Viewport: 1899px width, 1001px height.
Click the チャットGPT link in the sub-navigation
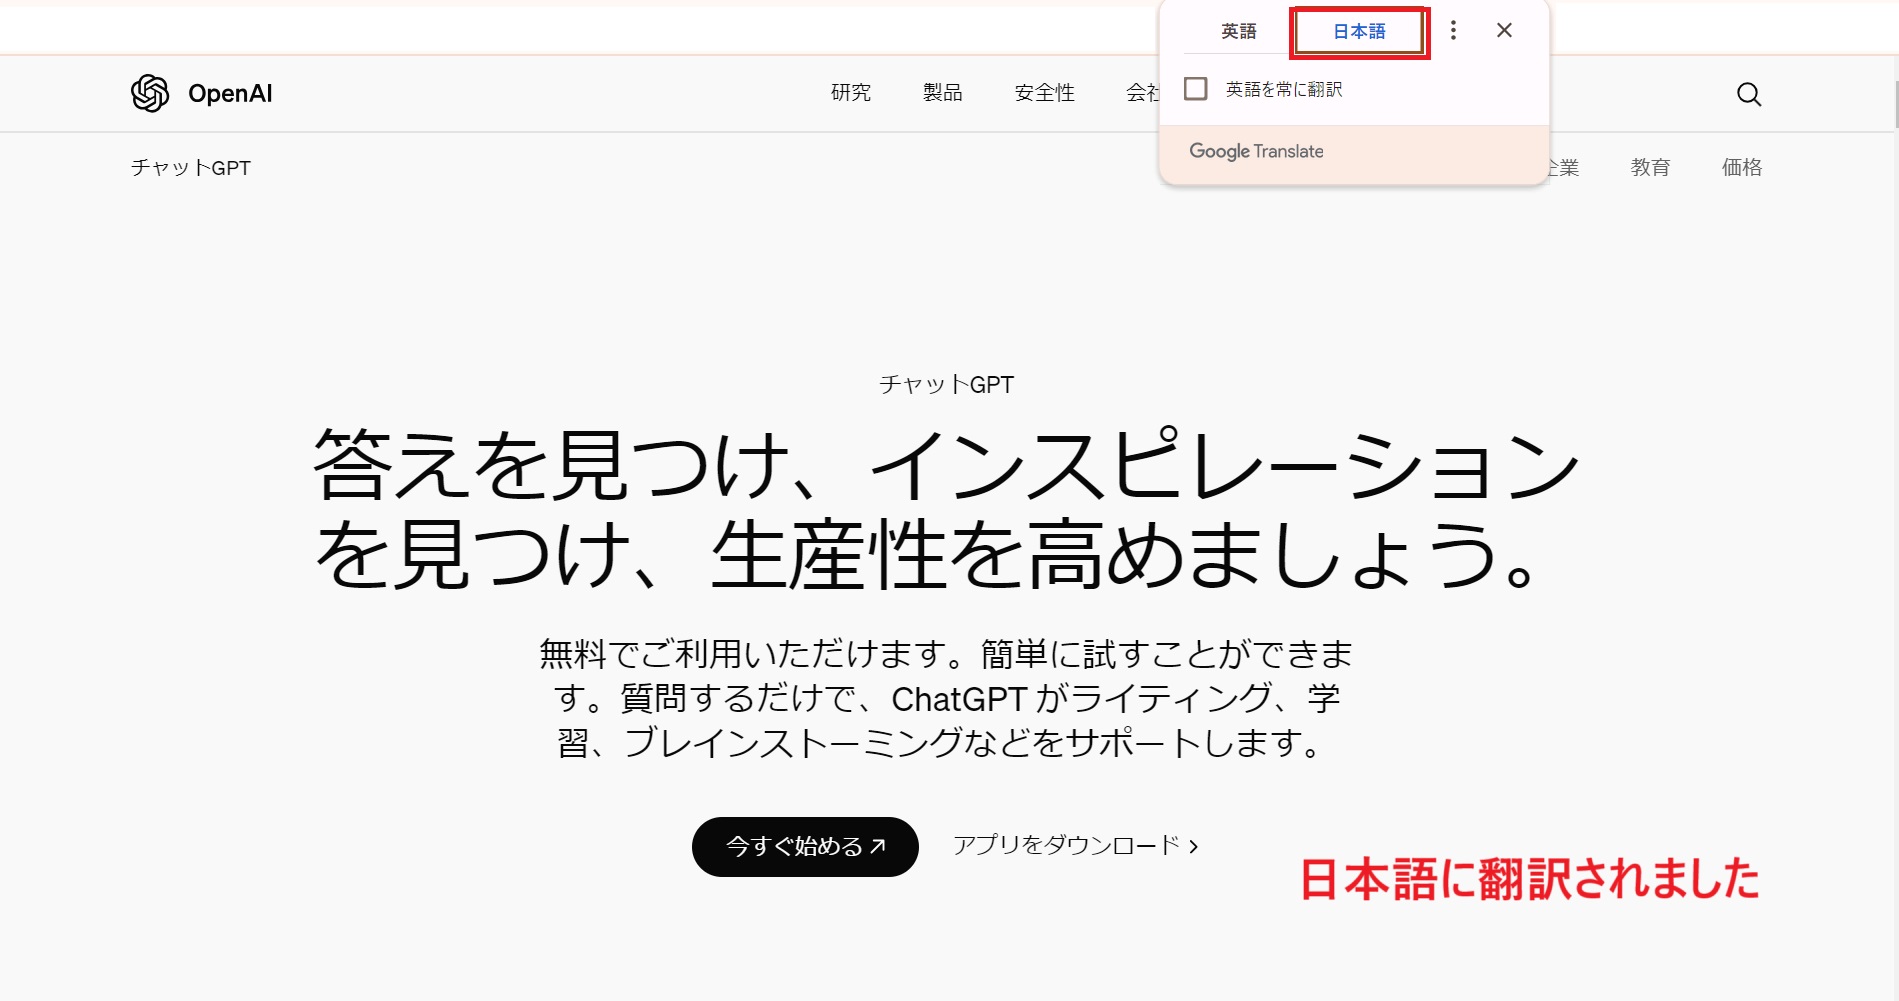[x=191, y=168]
